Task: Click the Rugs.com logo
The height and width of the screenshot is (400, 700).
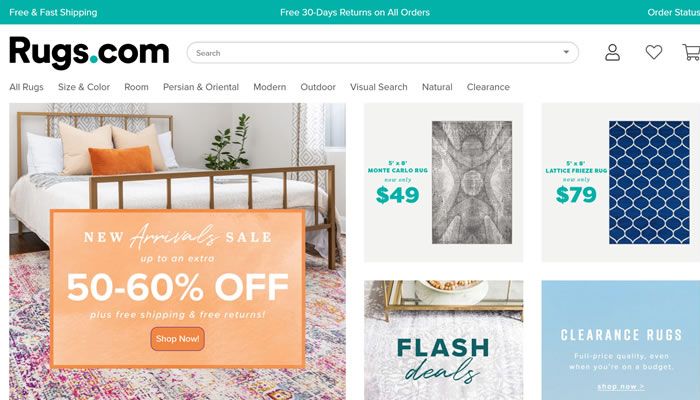Action: 89,53
